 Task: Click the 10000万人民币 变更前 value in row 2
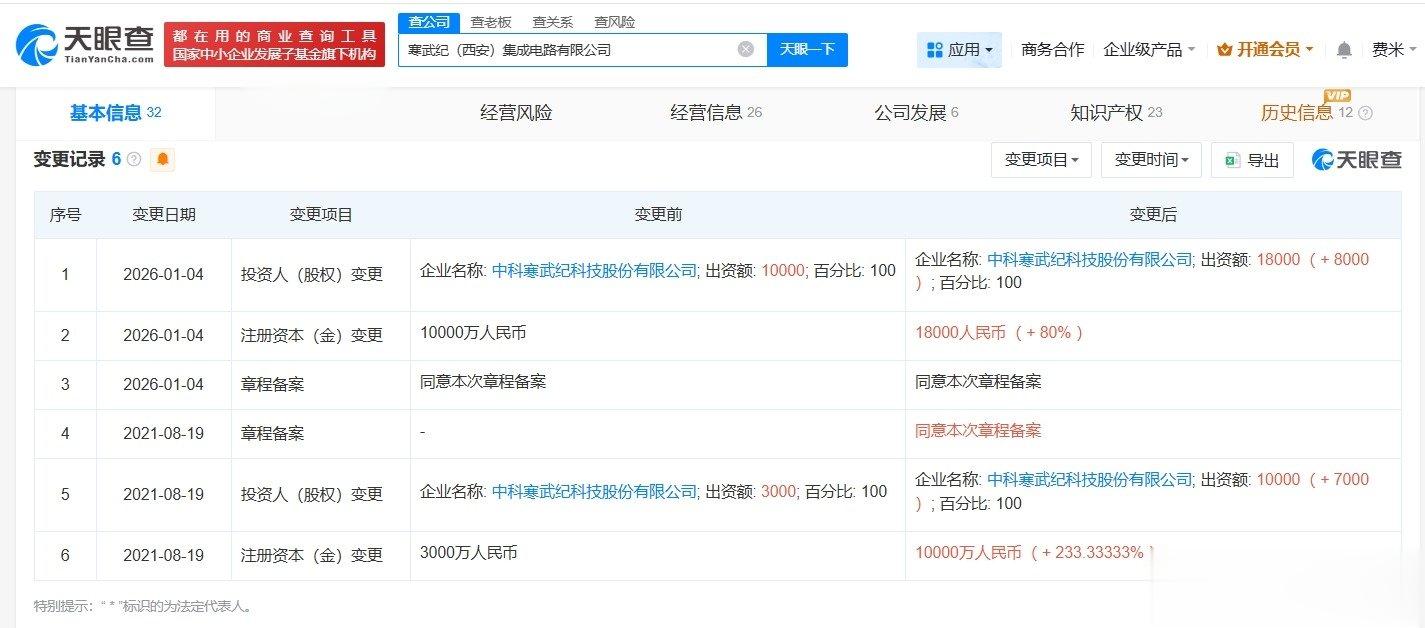473,332
